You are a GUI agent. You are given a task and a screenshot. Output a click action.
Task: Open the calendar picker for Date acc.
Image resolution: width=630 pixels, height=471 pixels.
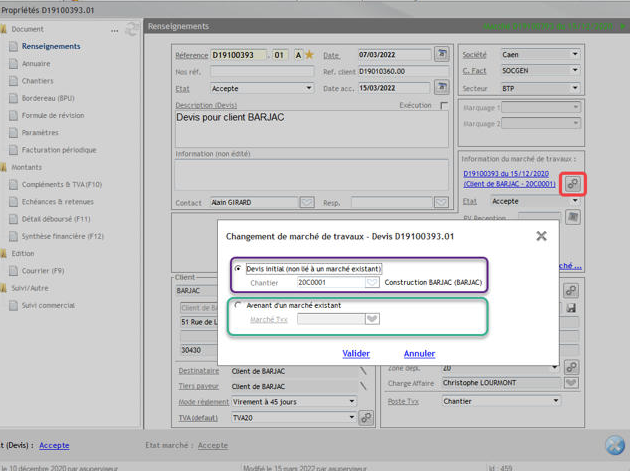click(442, 88)
